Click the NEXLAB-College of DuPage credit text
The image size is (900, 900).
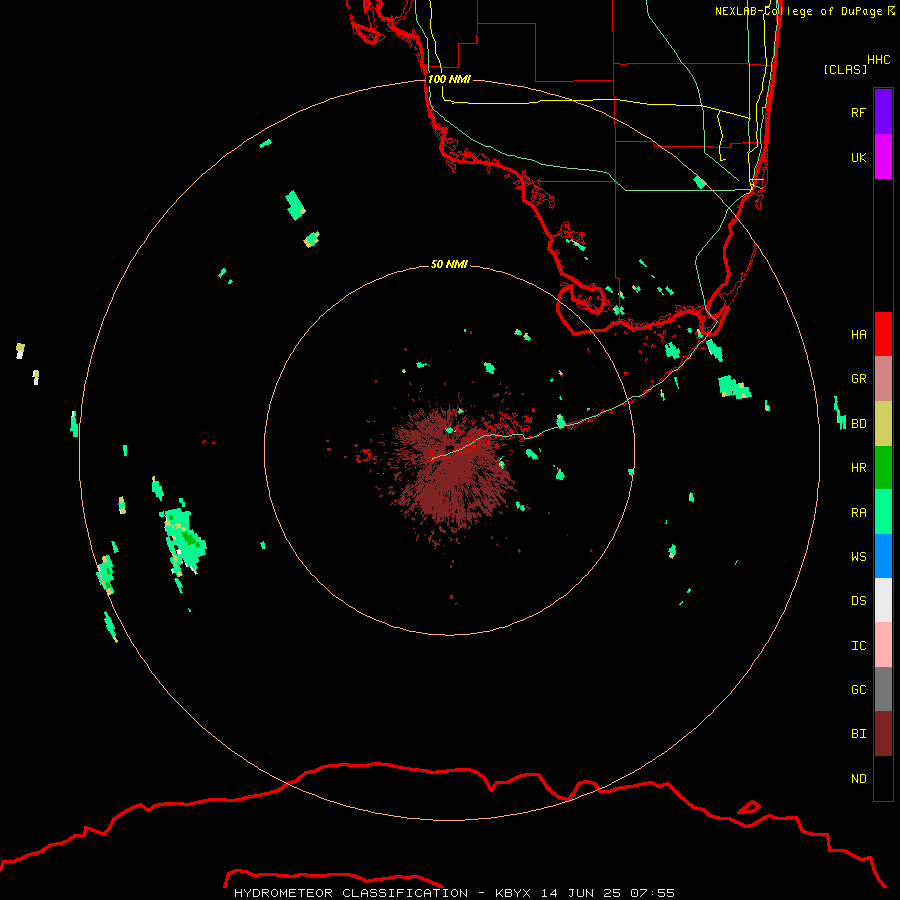pyautogui.click(x=798, y=11)
